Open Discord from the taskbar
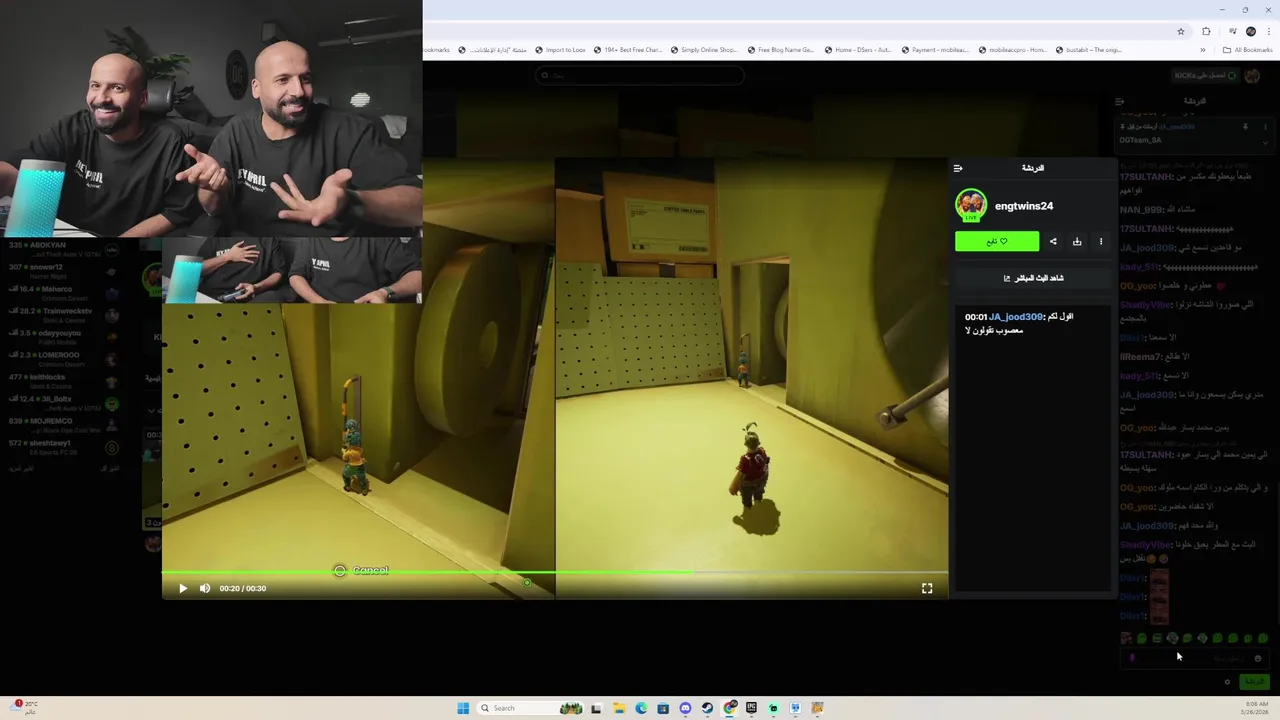The width and height of the screenshot is (1280, 720). (x=685, y=708)
